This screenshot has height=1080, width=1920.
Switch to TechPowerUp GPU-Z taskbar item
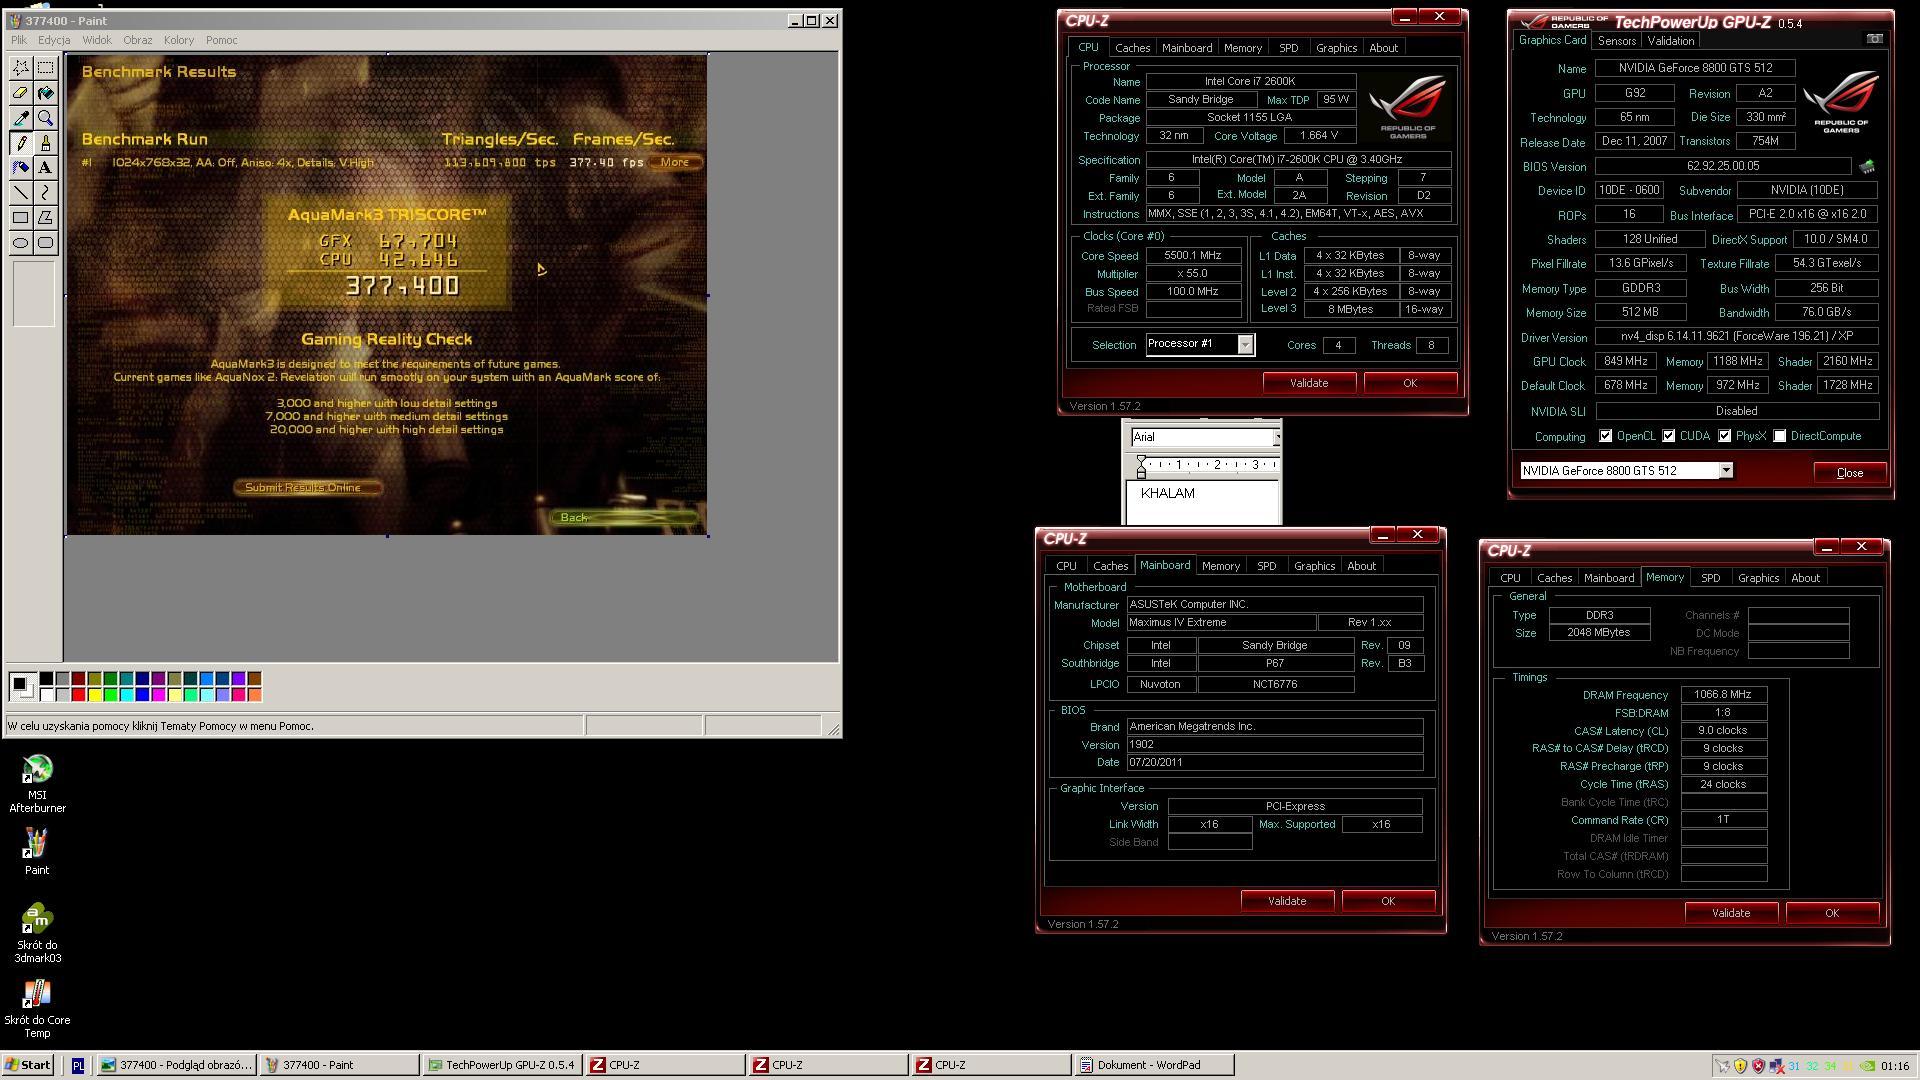pos(501,1066)
